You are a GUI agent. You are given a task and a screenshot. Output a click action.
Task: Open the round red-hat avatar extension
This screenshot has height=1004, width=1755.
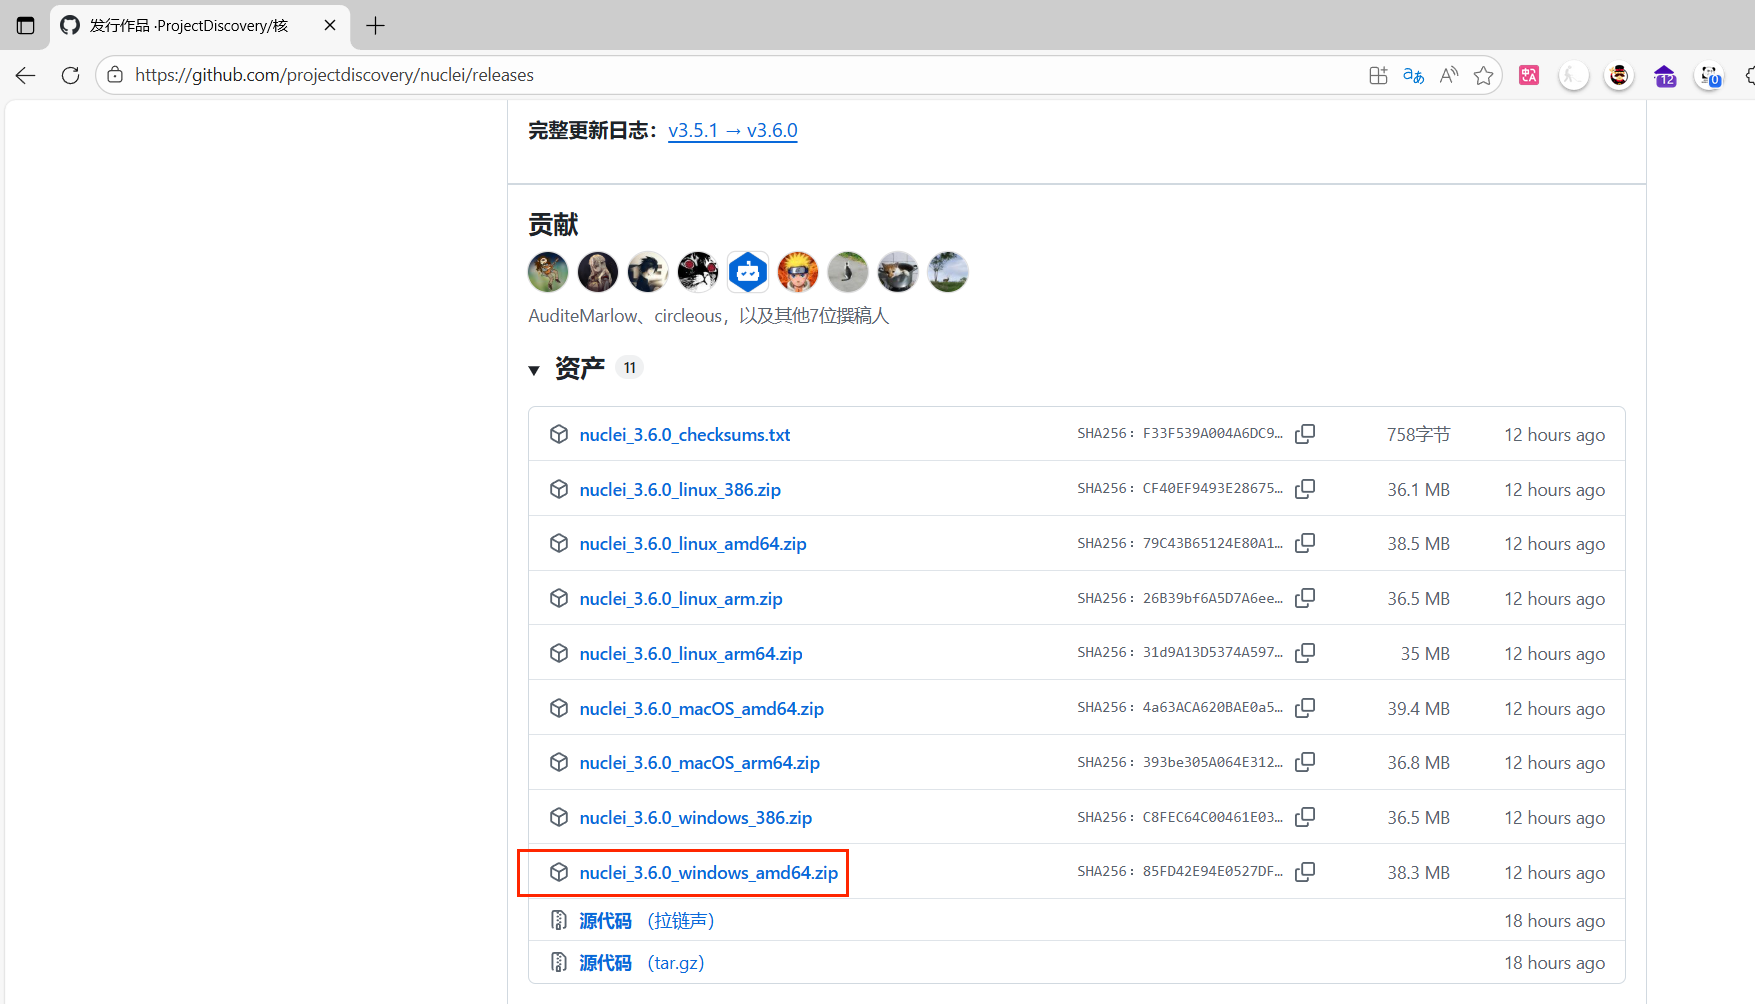pos(1619,75)
